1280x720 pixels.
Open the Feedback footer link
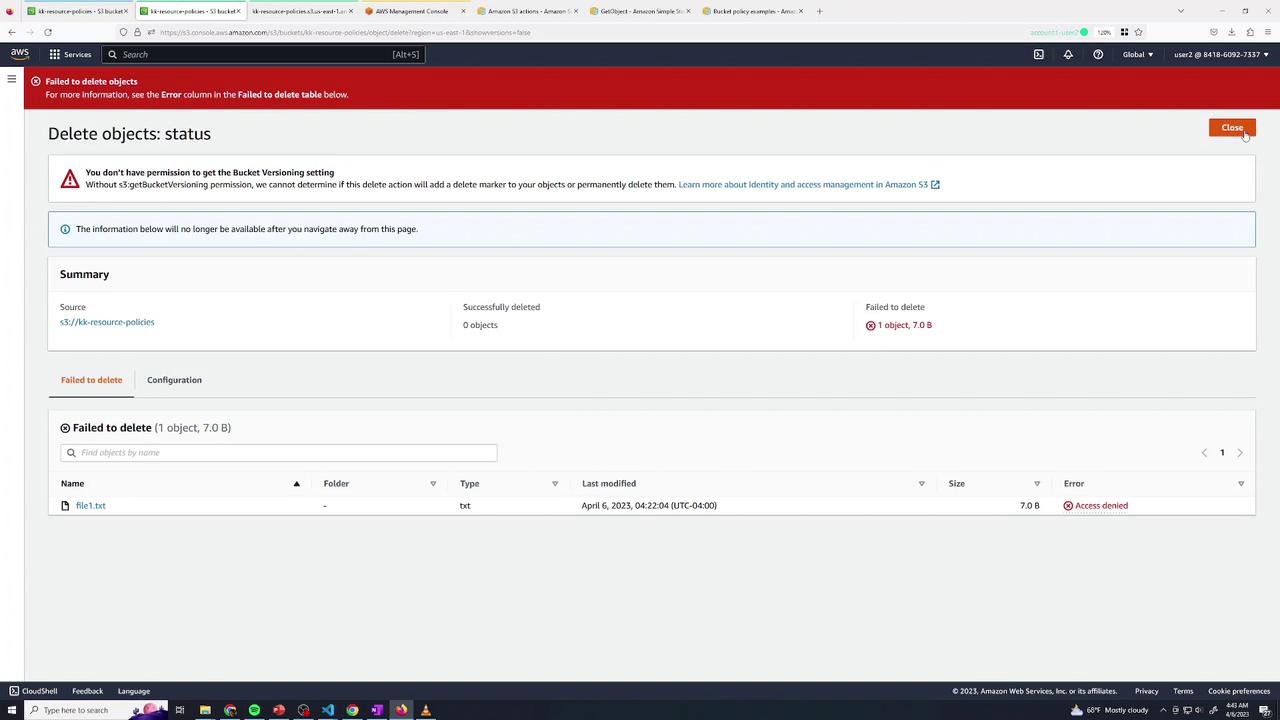(87, 691)
